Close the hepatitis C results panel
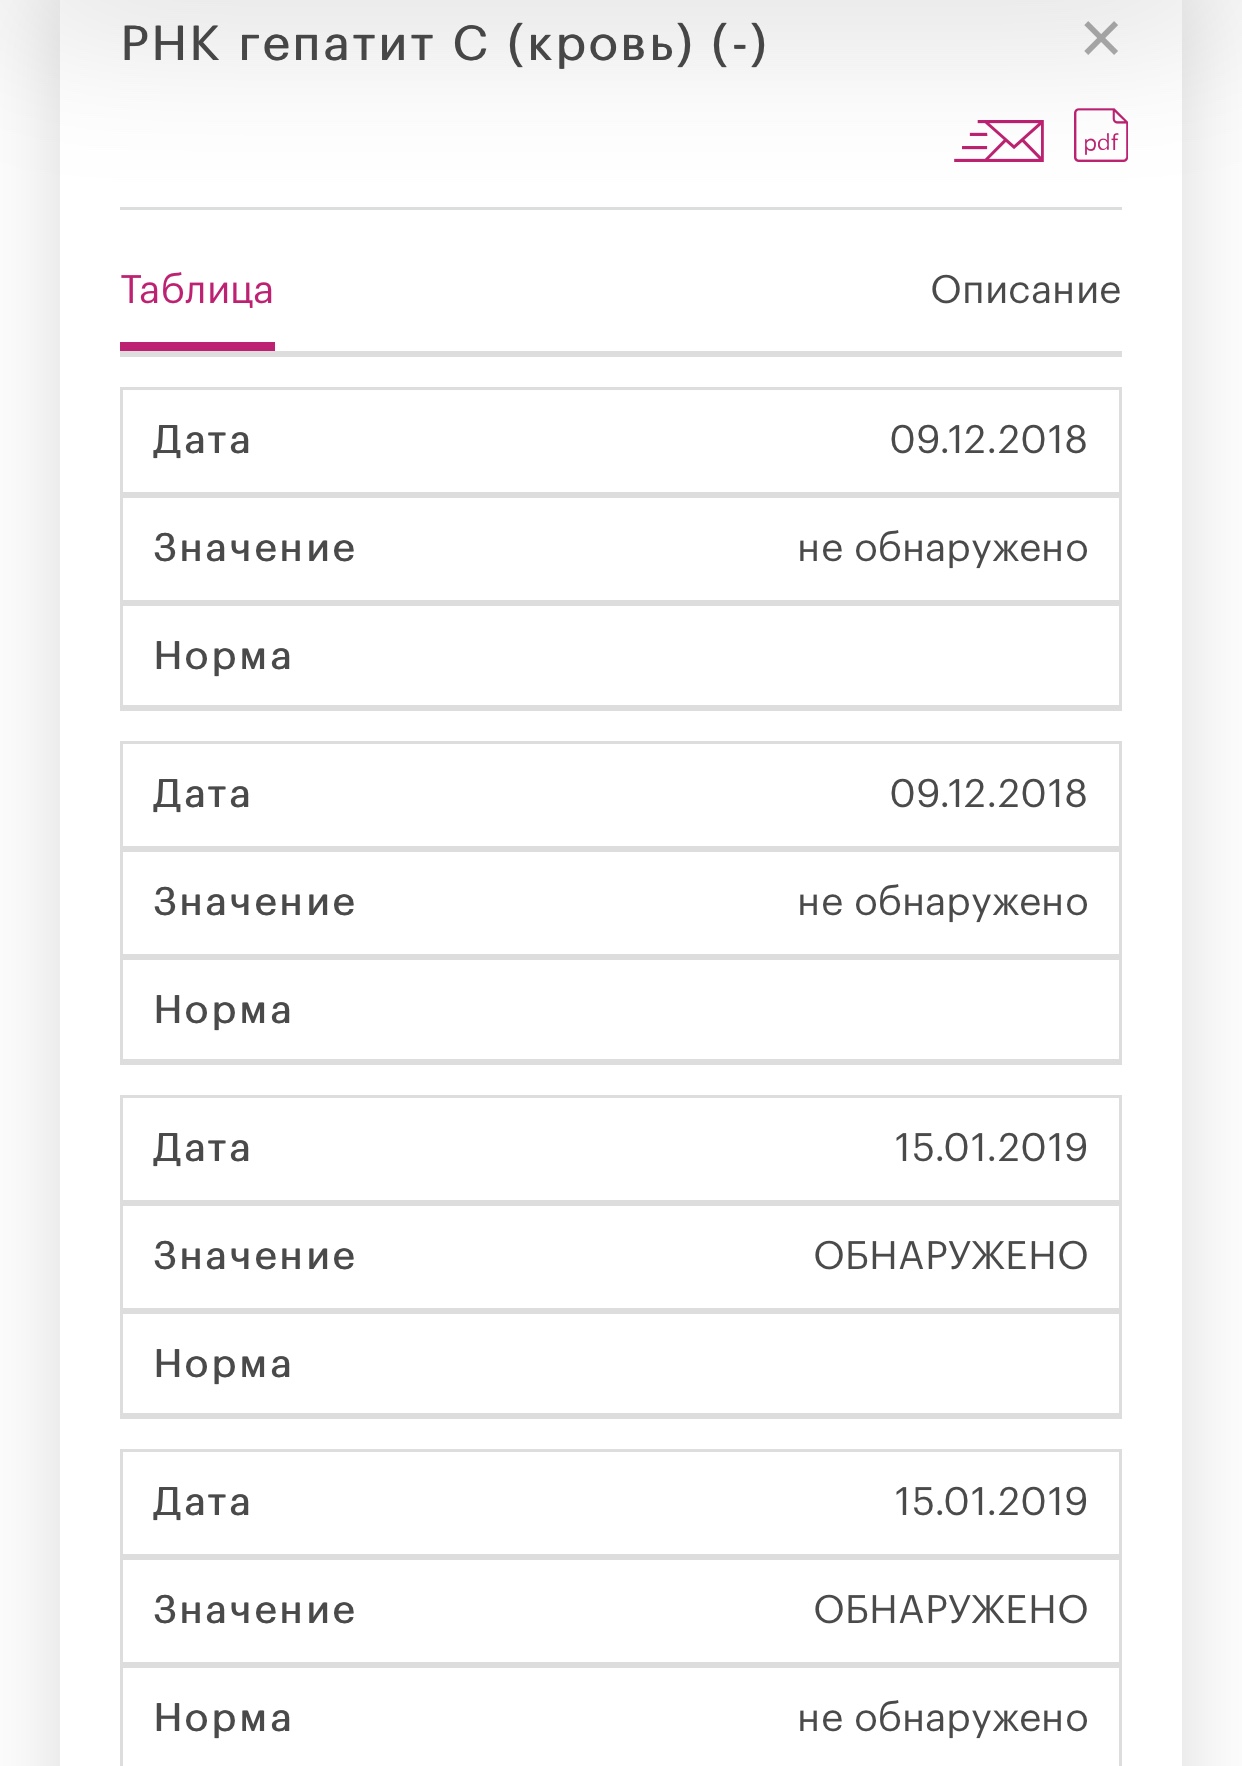 1100,40
